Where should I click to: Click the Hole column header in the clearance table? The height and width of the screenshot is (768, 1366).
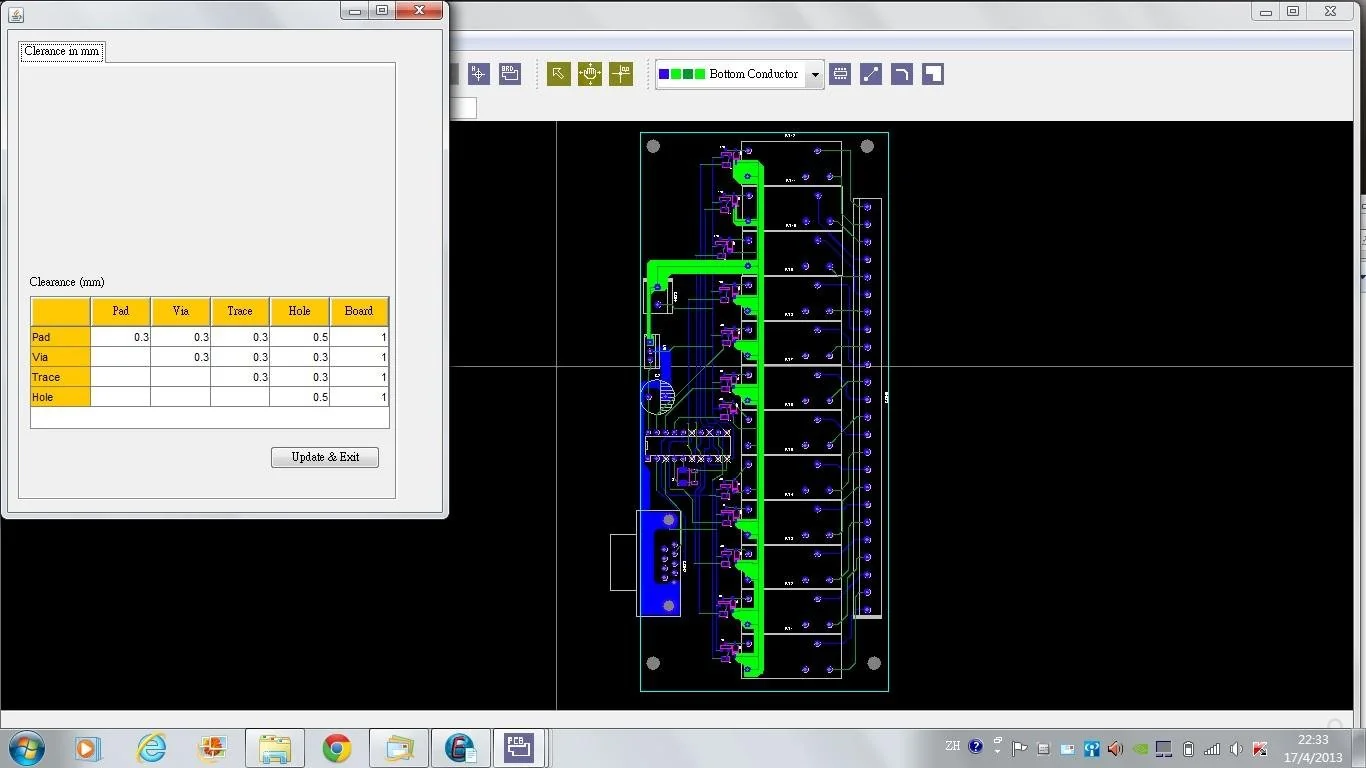[x=298, y=311]
